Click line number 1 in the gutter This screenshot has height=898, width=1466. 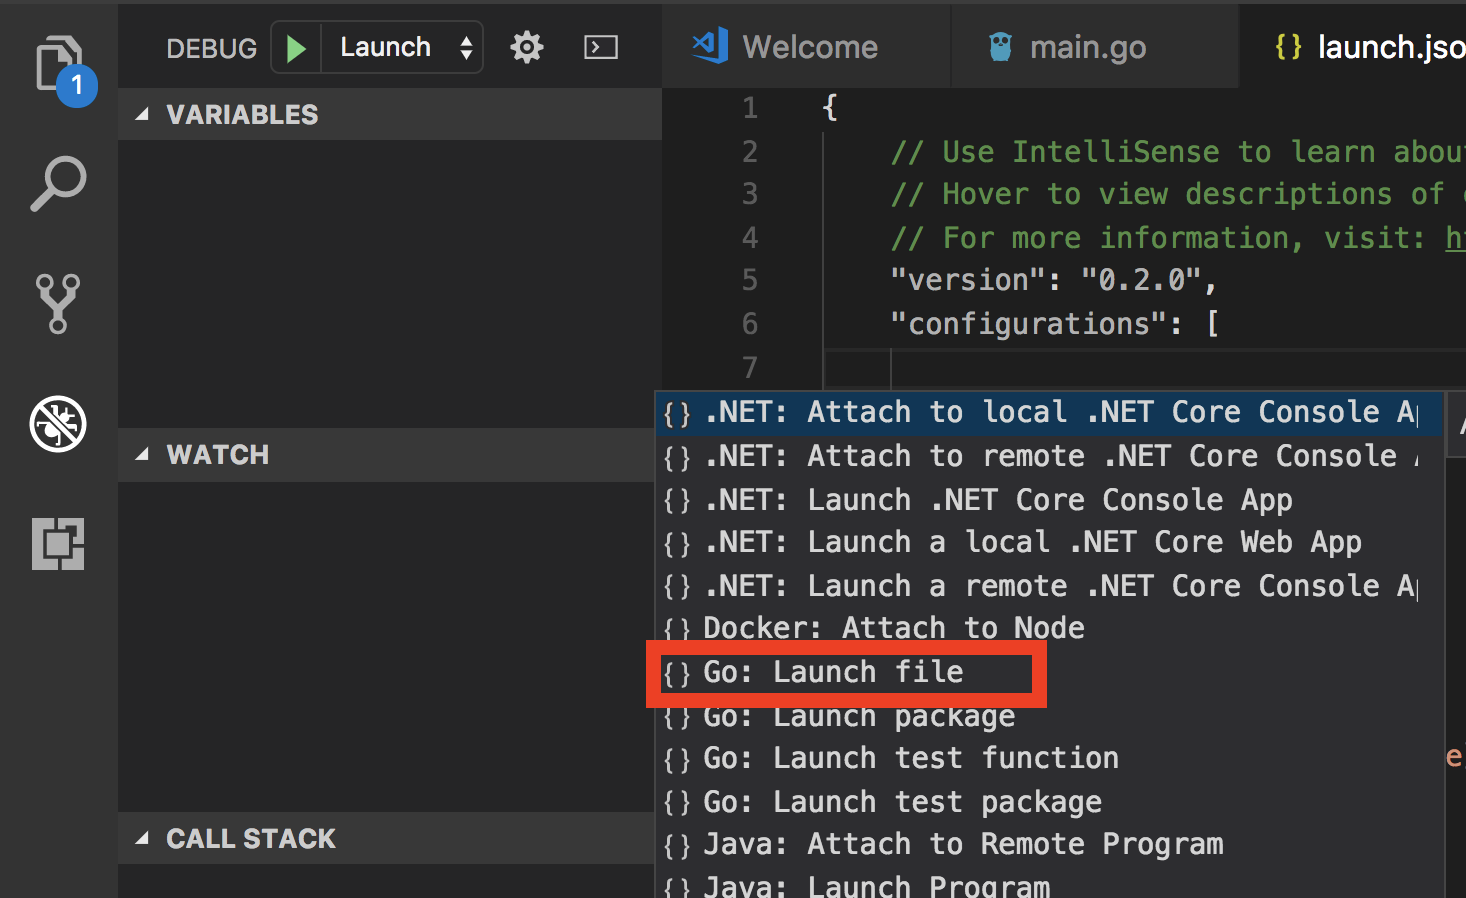pyautogui.click(x=750, y=108)
